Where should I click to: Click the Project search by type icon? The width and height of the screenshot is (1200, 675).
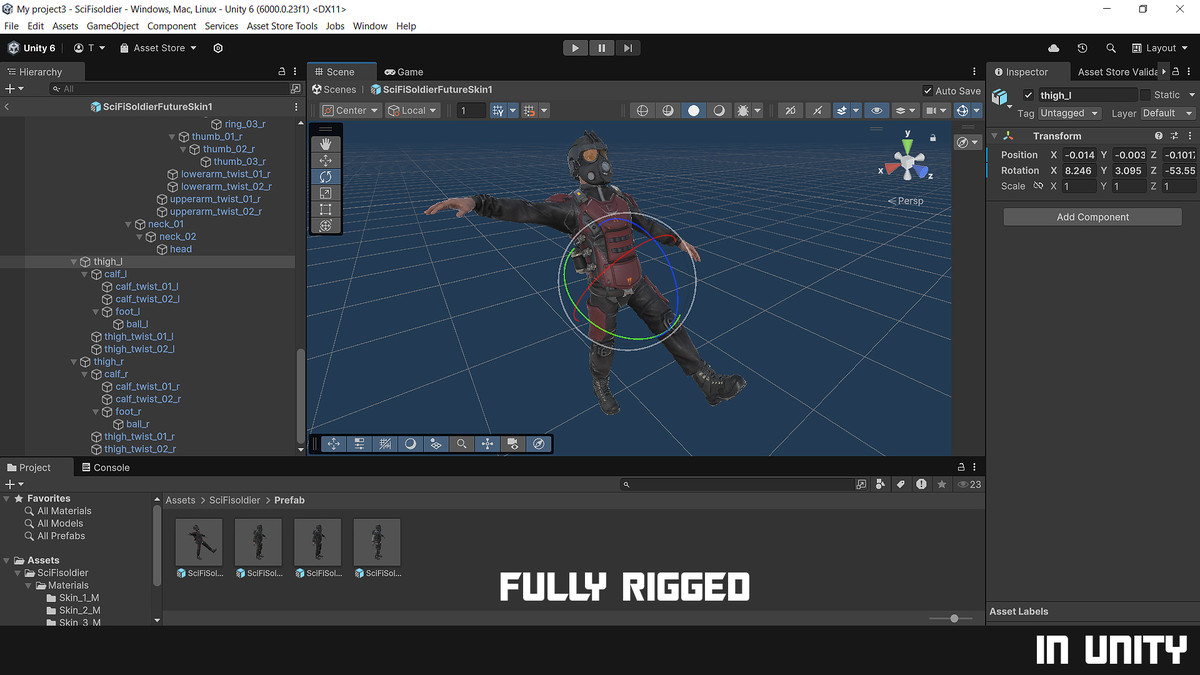tap(881, 484)
